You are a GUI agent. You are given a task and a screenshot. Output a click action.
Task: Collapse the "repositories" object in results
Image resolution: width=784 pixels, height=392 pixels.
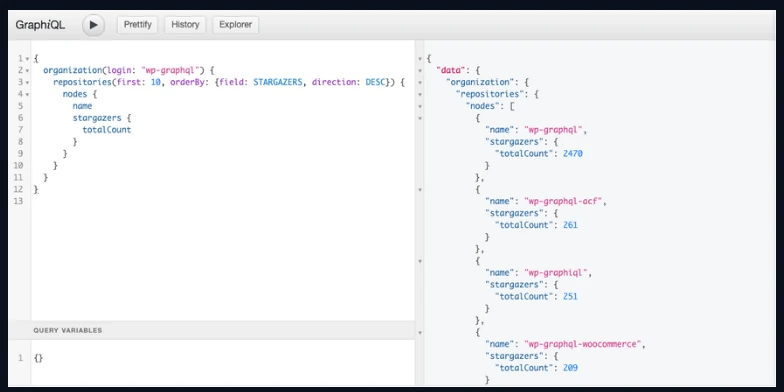(x=420, y=94)
